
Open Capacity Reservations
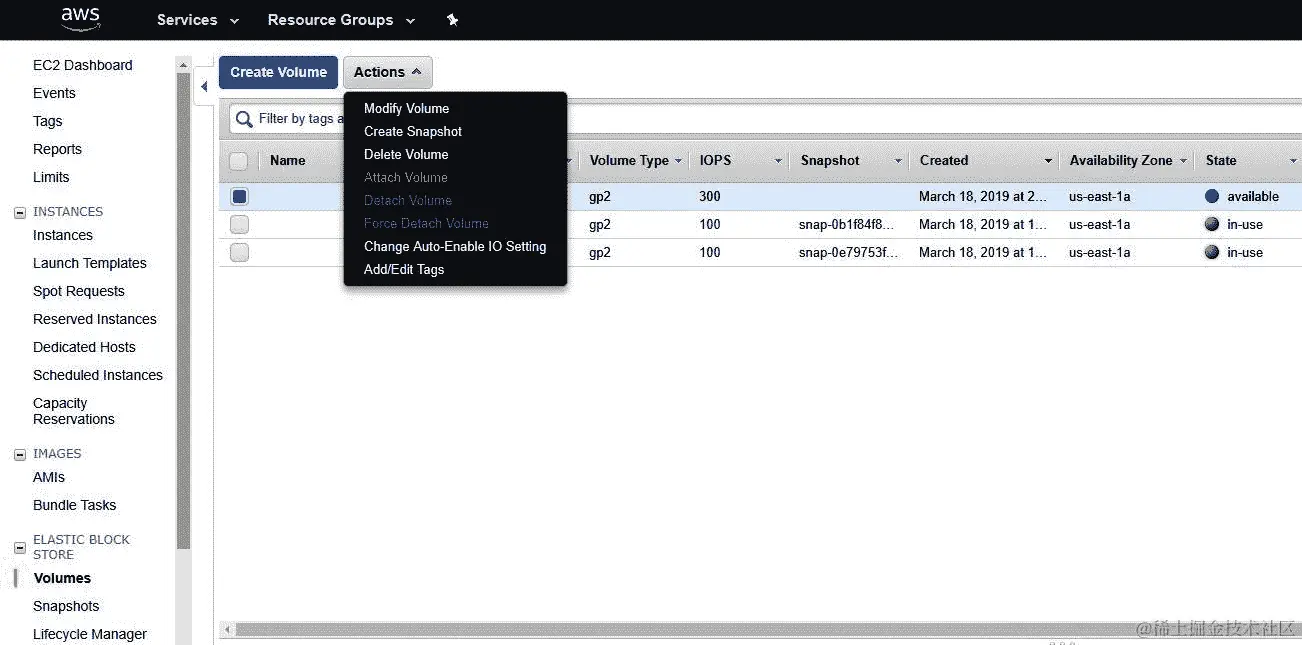coord(73,411)
